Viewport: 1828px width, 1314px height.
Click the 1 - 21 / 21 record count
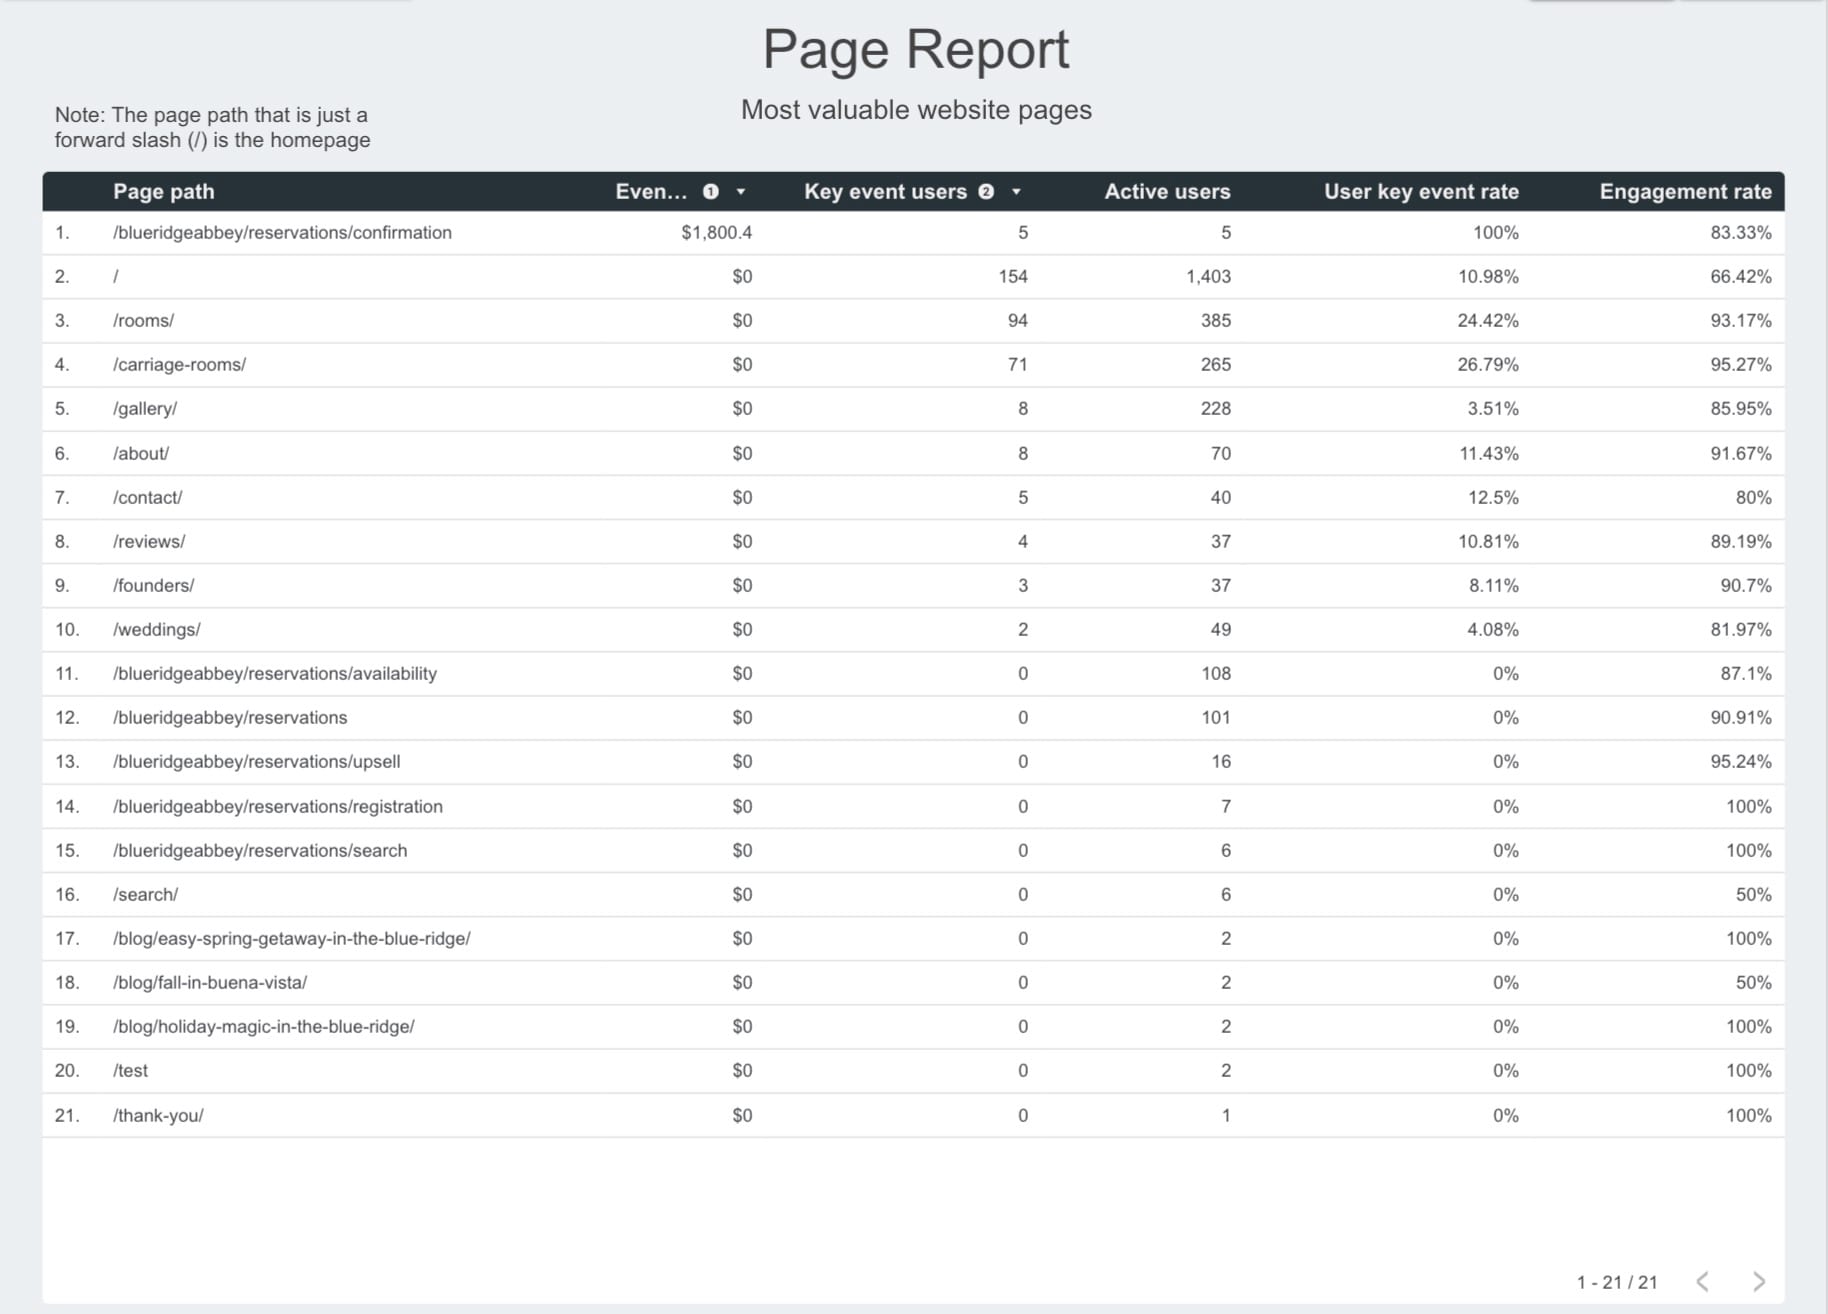(x=1616, y=1280)
